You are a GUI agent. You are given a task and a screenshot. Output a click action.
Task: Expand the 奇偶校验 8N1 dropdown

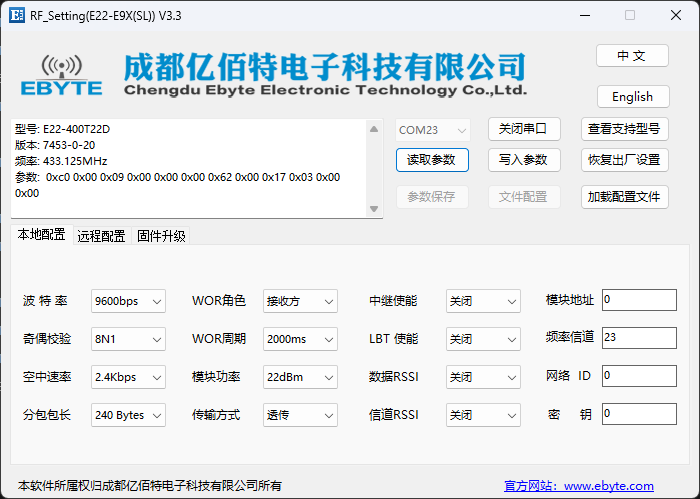coord(127,339)
